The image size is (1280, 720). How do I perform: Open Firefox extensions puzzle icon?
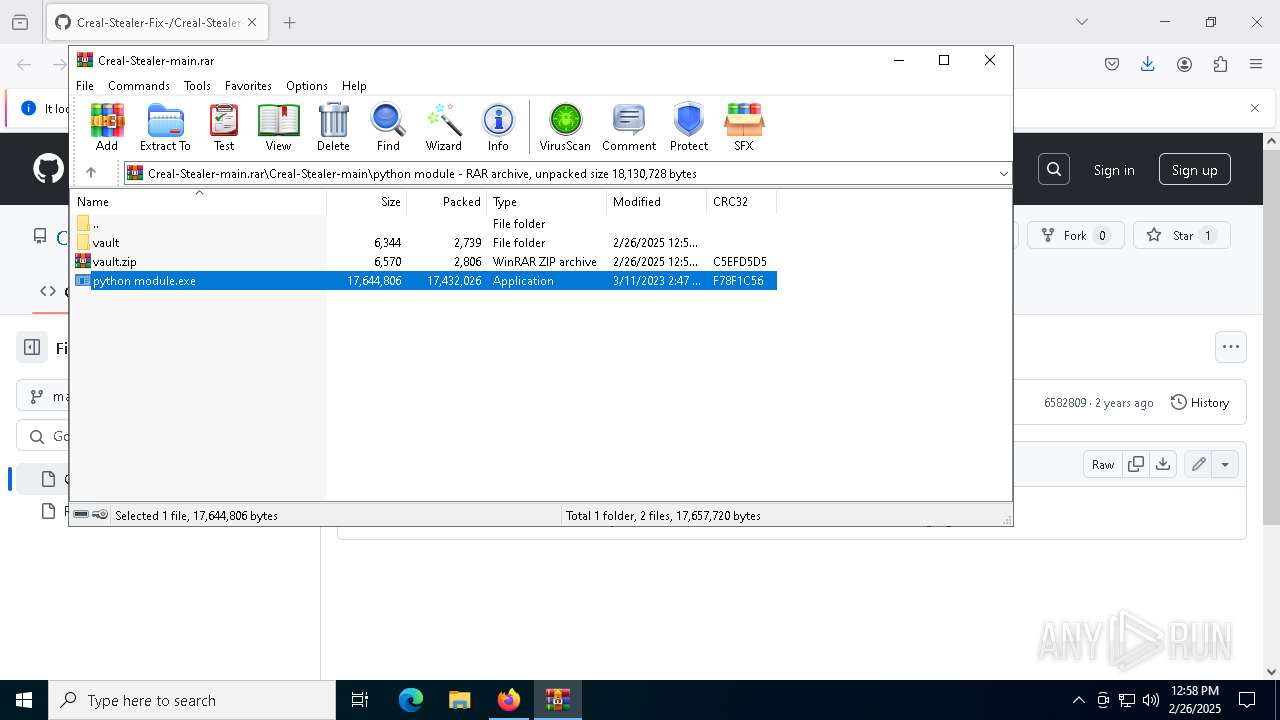[x=1220, y=64]
